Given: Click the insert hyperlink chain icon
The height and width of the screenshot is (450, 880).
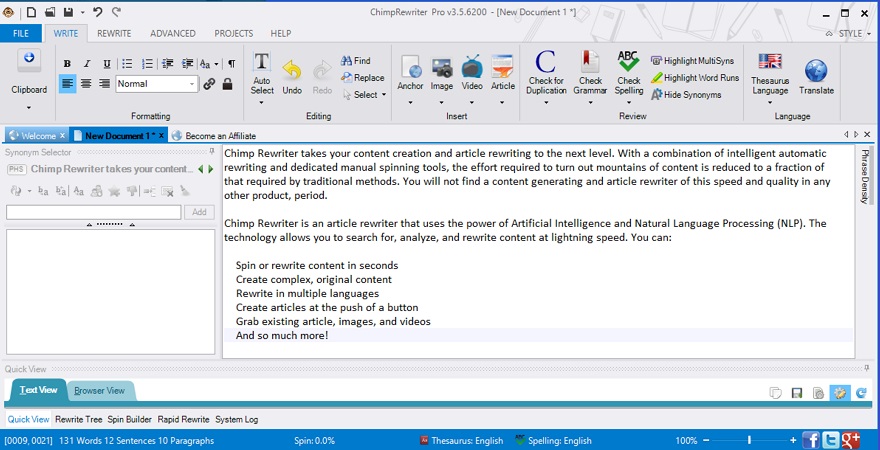Looking at the screenshot, I should pos(209,84).
